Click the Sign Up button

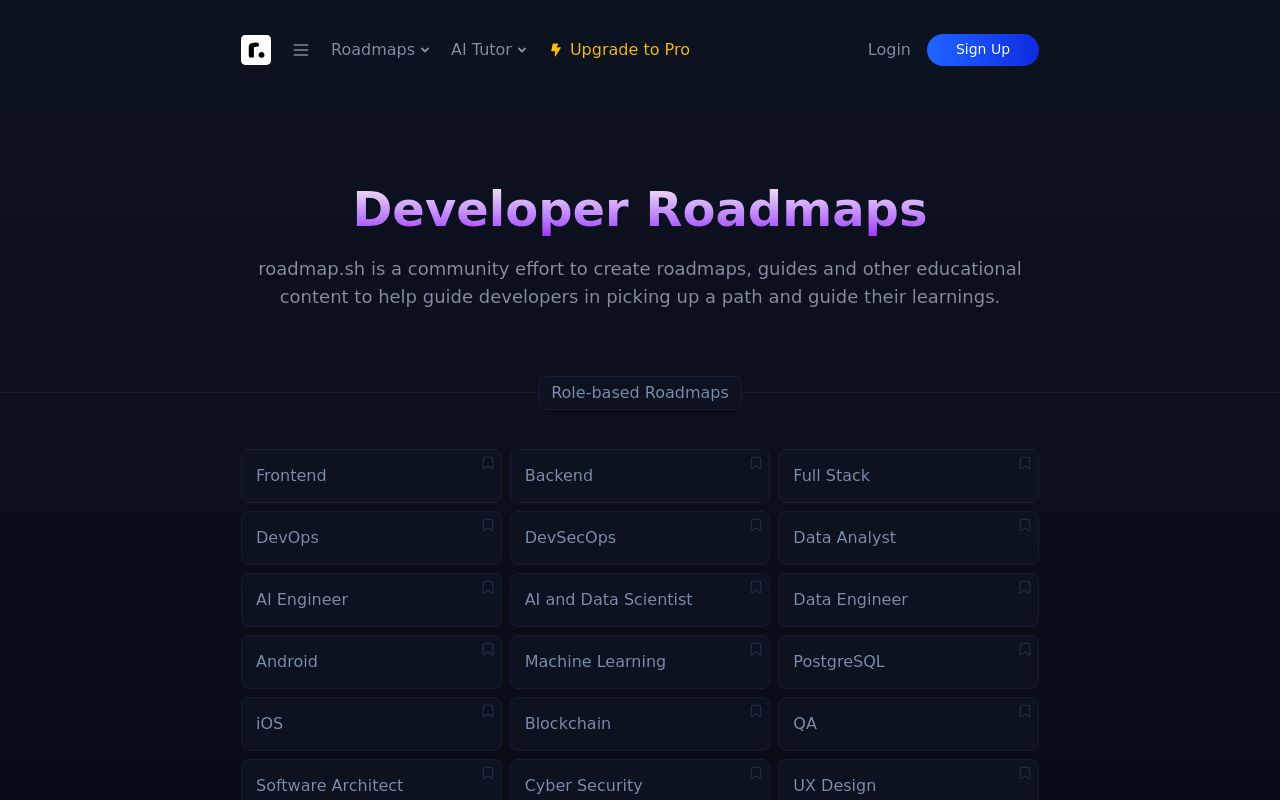tap(983, 49)
